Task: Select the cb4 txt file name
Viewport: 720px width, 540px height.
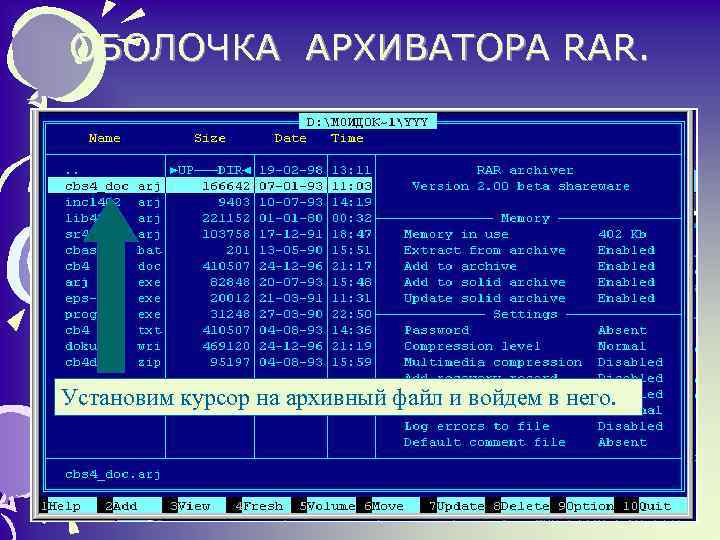Action: coord(112,330)
